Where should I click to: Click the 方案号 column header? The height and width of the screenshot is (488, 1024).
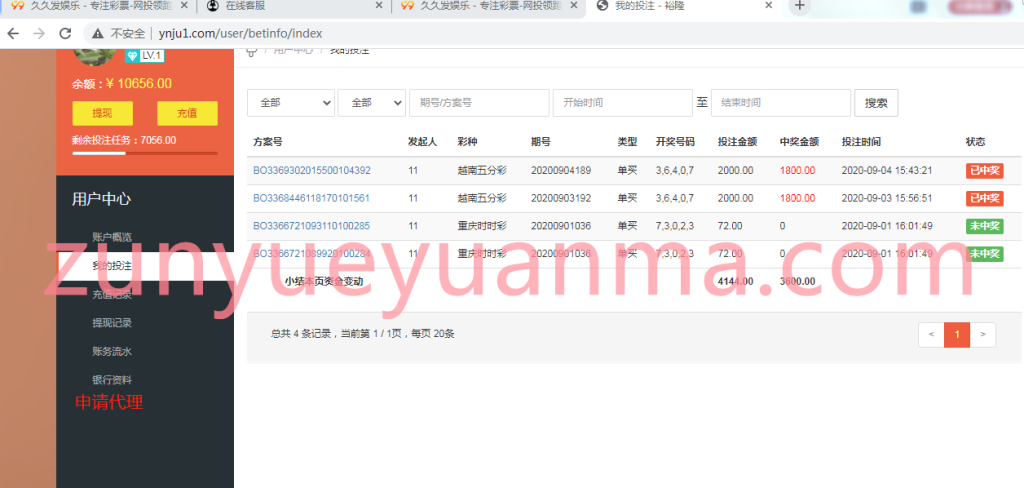[268, 142]
